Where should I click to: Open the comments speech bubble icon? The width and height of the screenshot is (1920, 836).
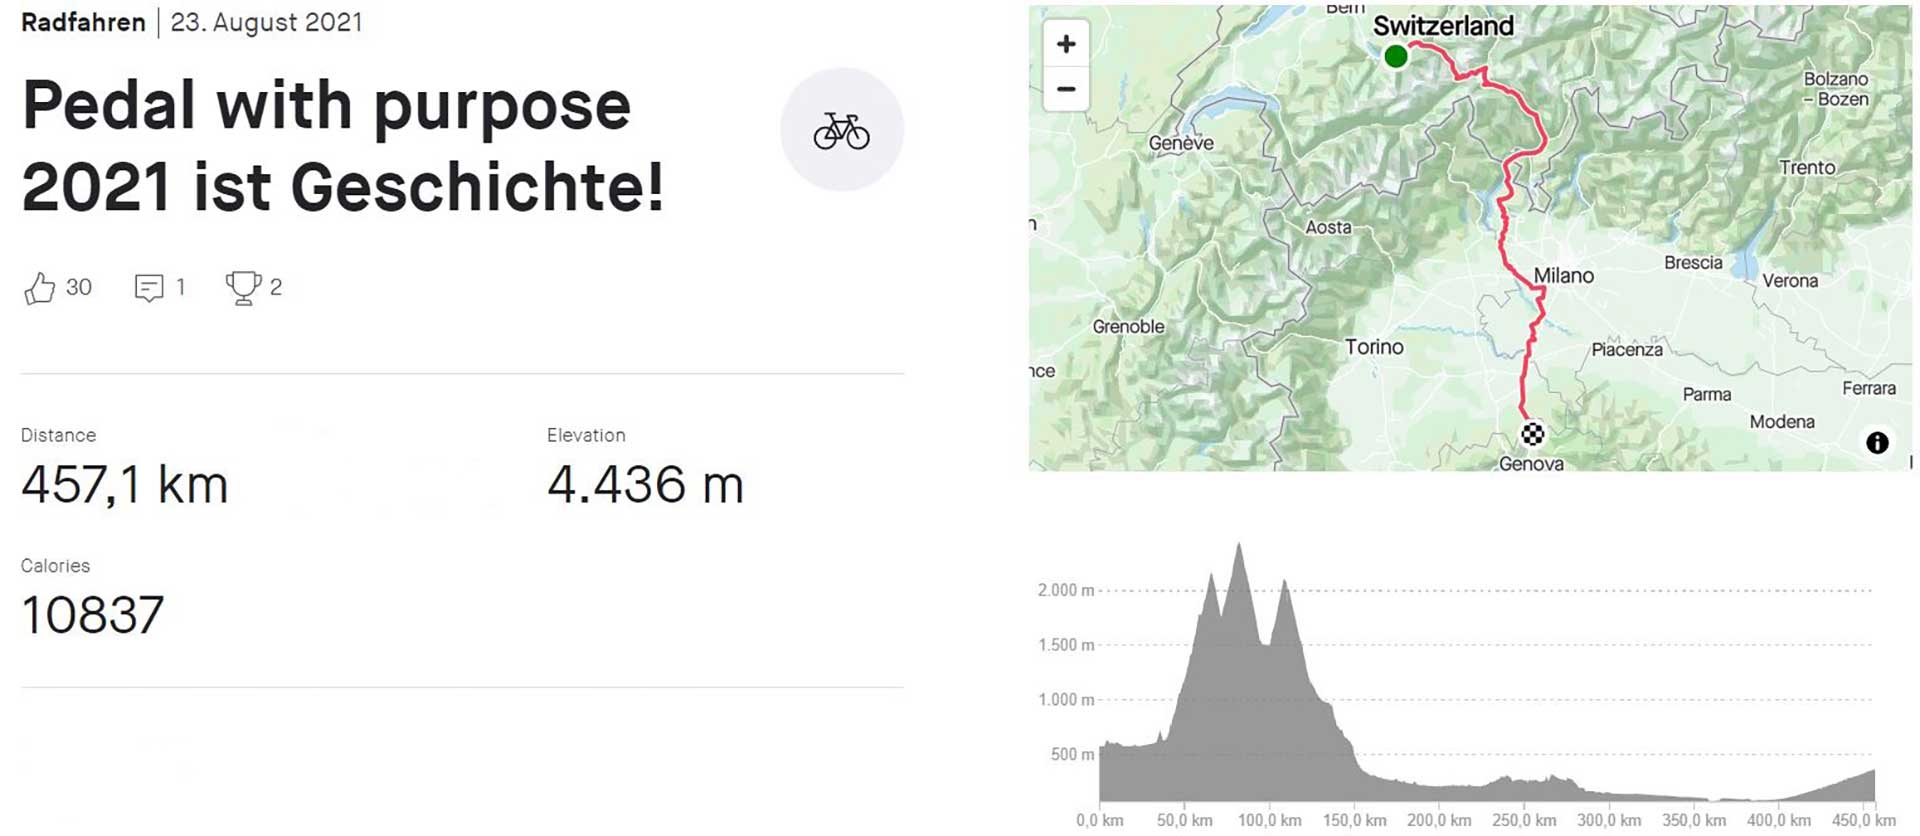[x=149, y=288]
